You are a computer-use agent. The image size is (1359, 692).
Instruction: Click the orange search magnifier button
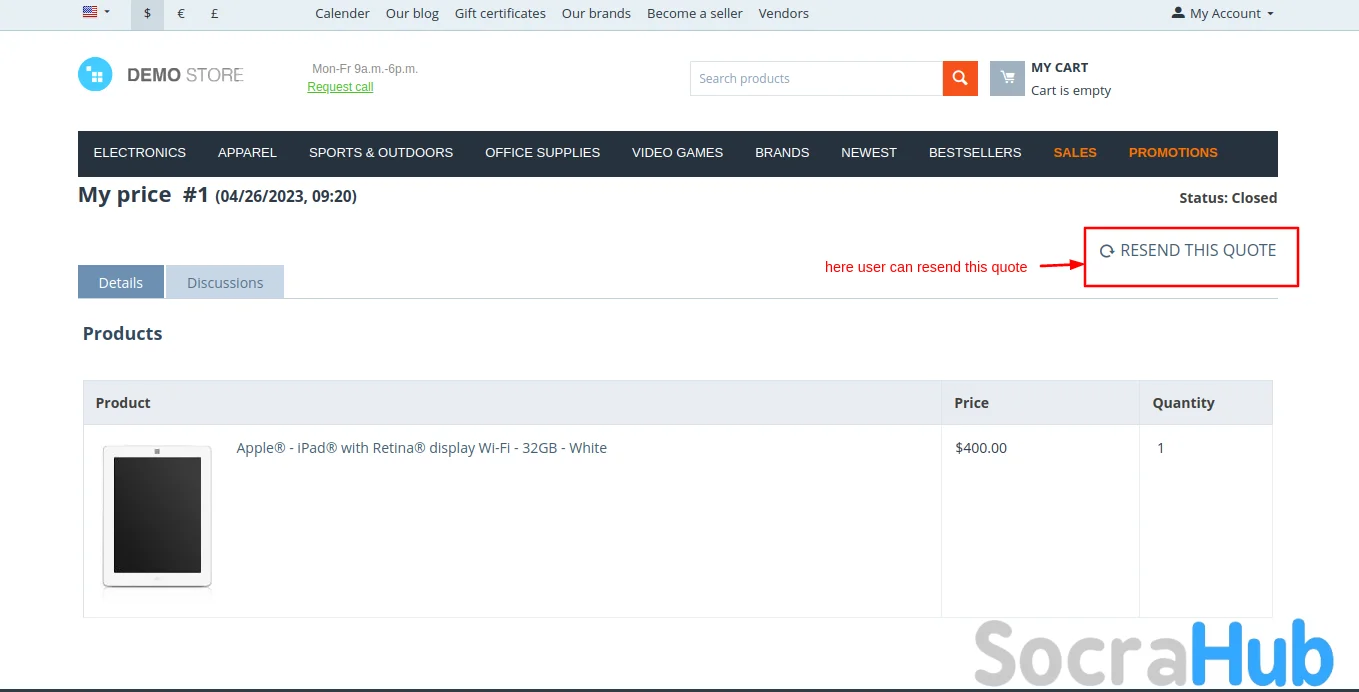tap(960, 78)
